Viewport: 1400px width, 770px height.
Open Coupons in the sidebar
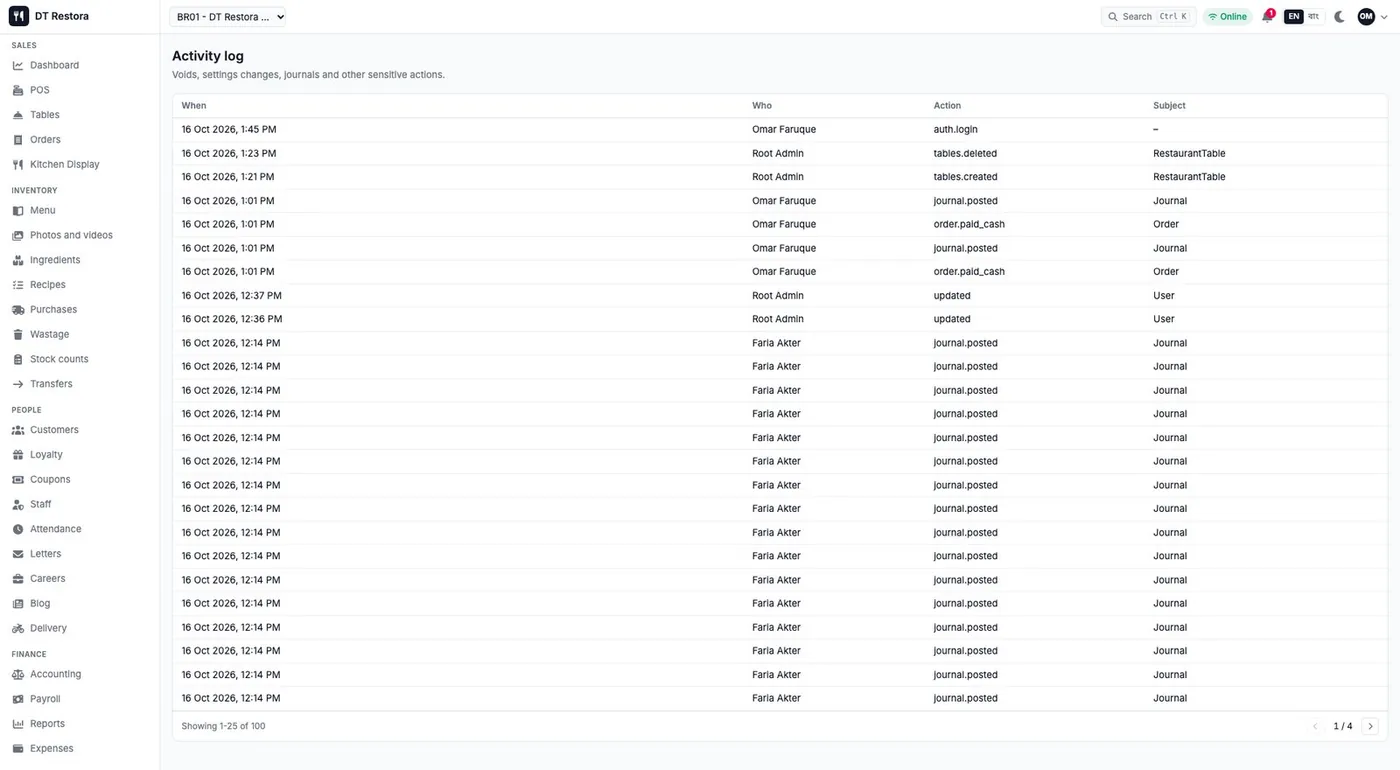pos(50,480)
